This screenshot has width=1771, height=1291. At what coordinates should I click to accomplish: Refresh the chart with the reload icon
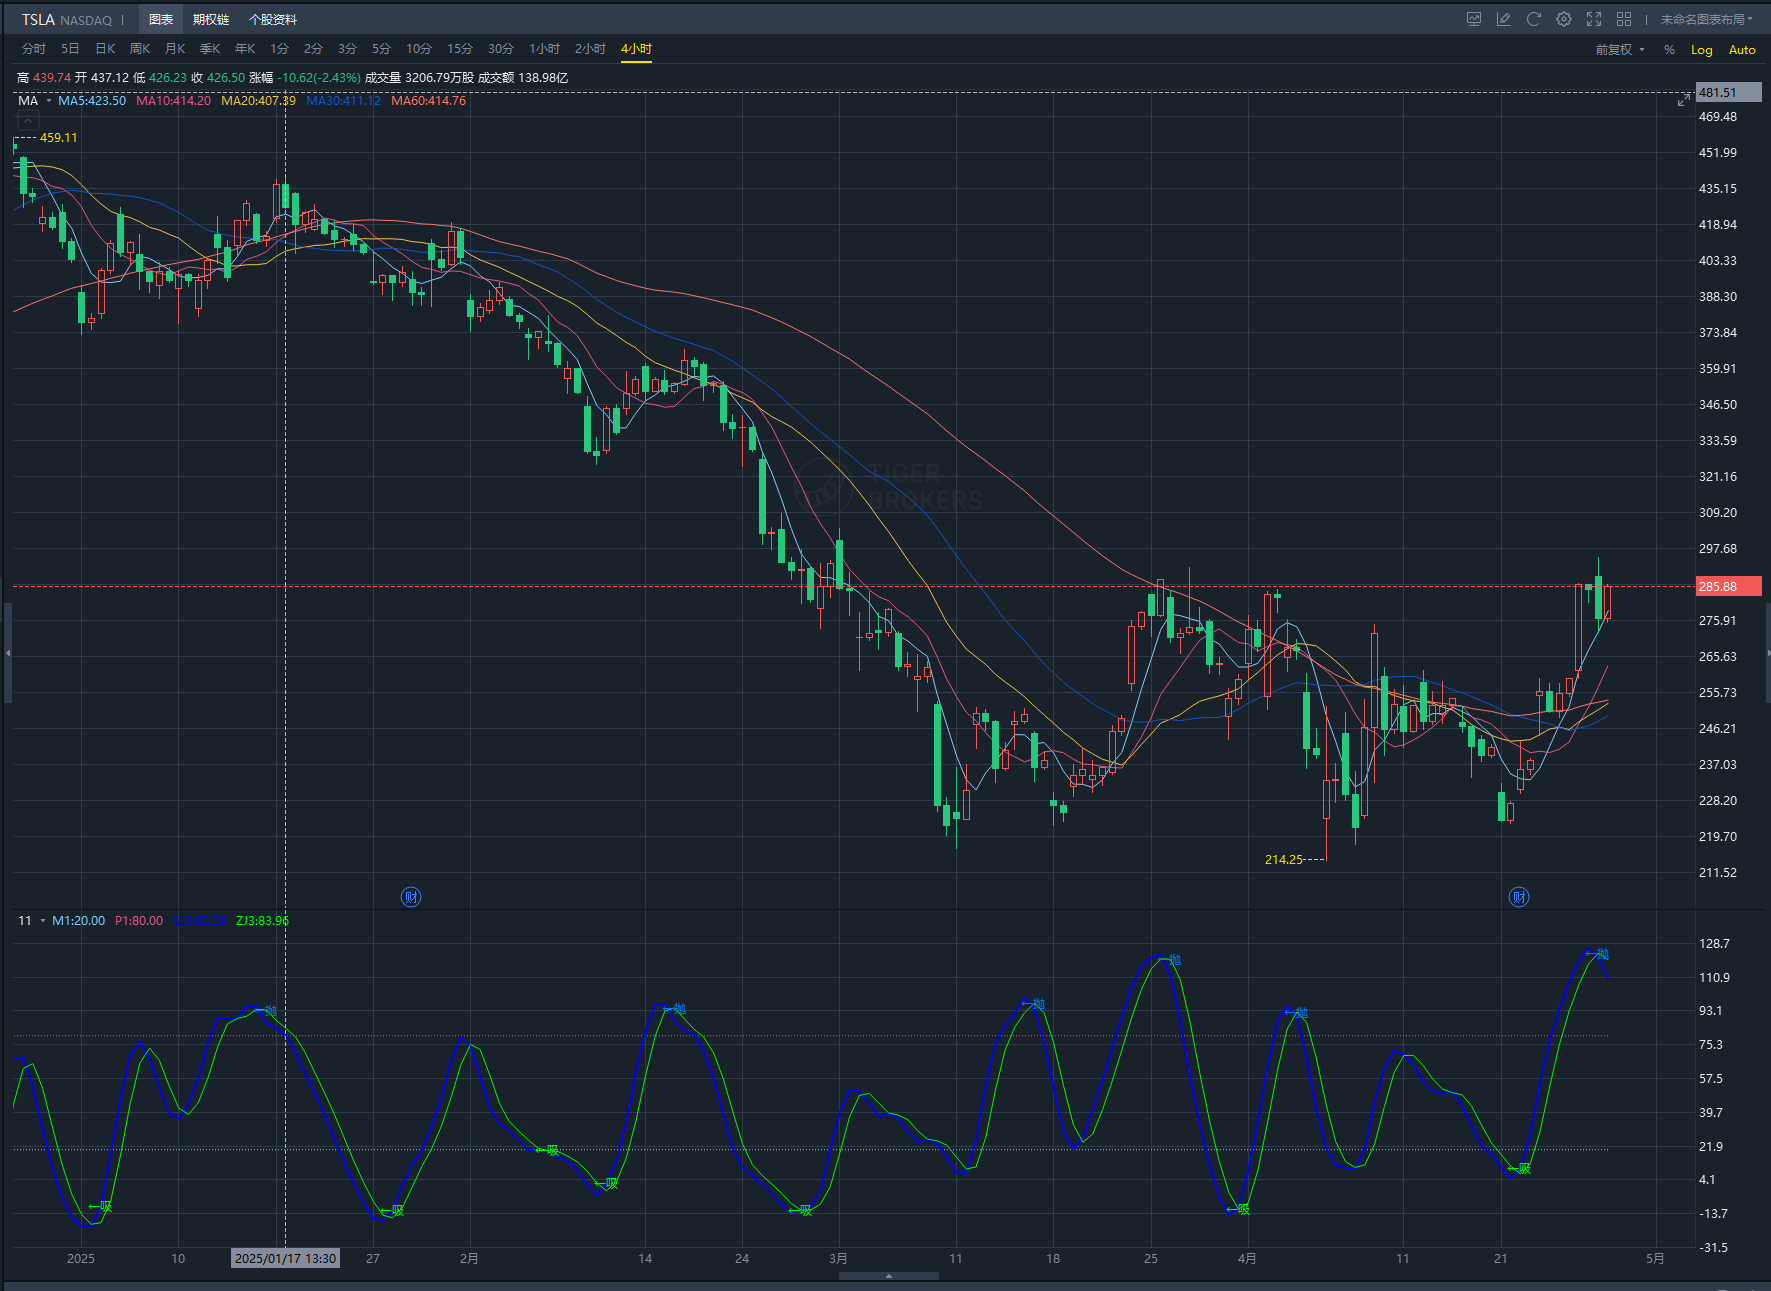[x=1533, y=19]
